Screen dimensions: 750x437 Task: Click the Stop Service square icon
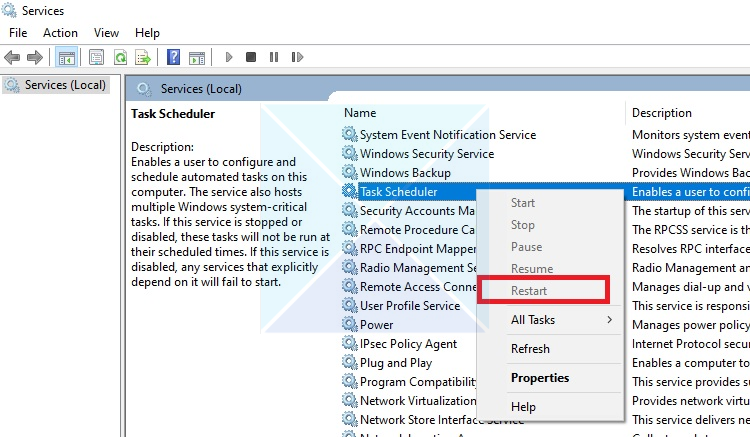coord(251,57)
